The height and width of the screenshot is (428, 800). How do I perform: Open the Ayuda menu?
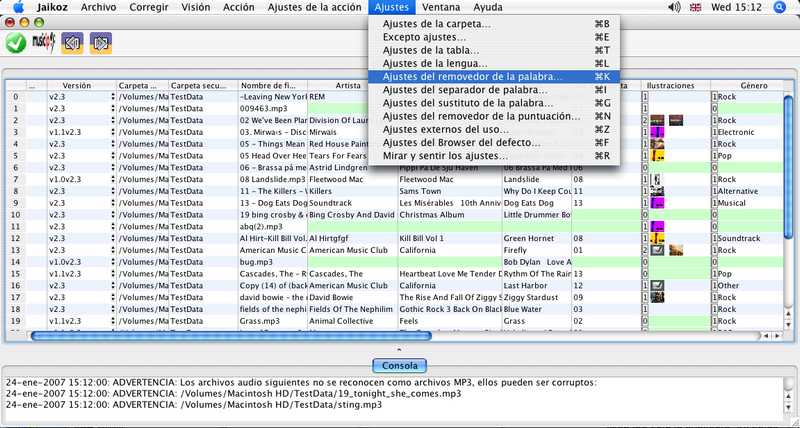[x=488, y=7]
